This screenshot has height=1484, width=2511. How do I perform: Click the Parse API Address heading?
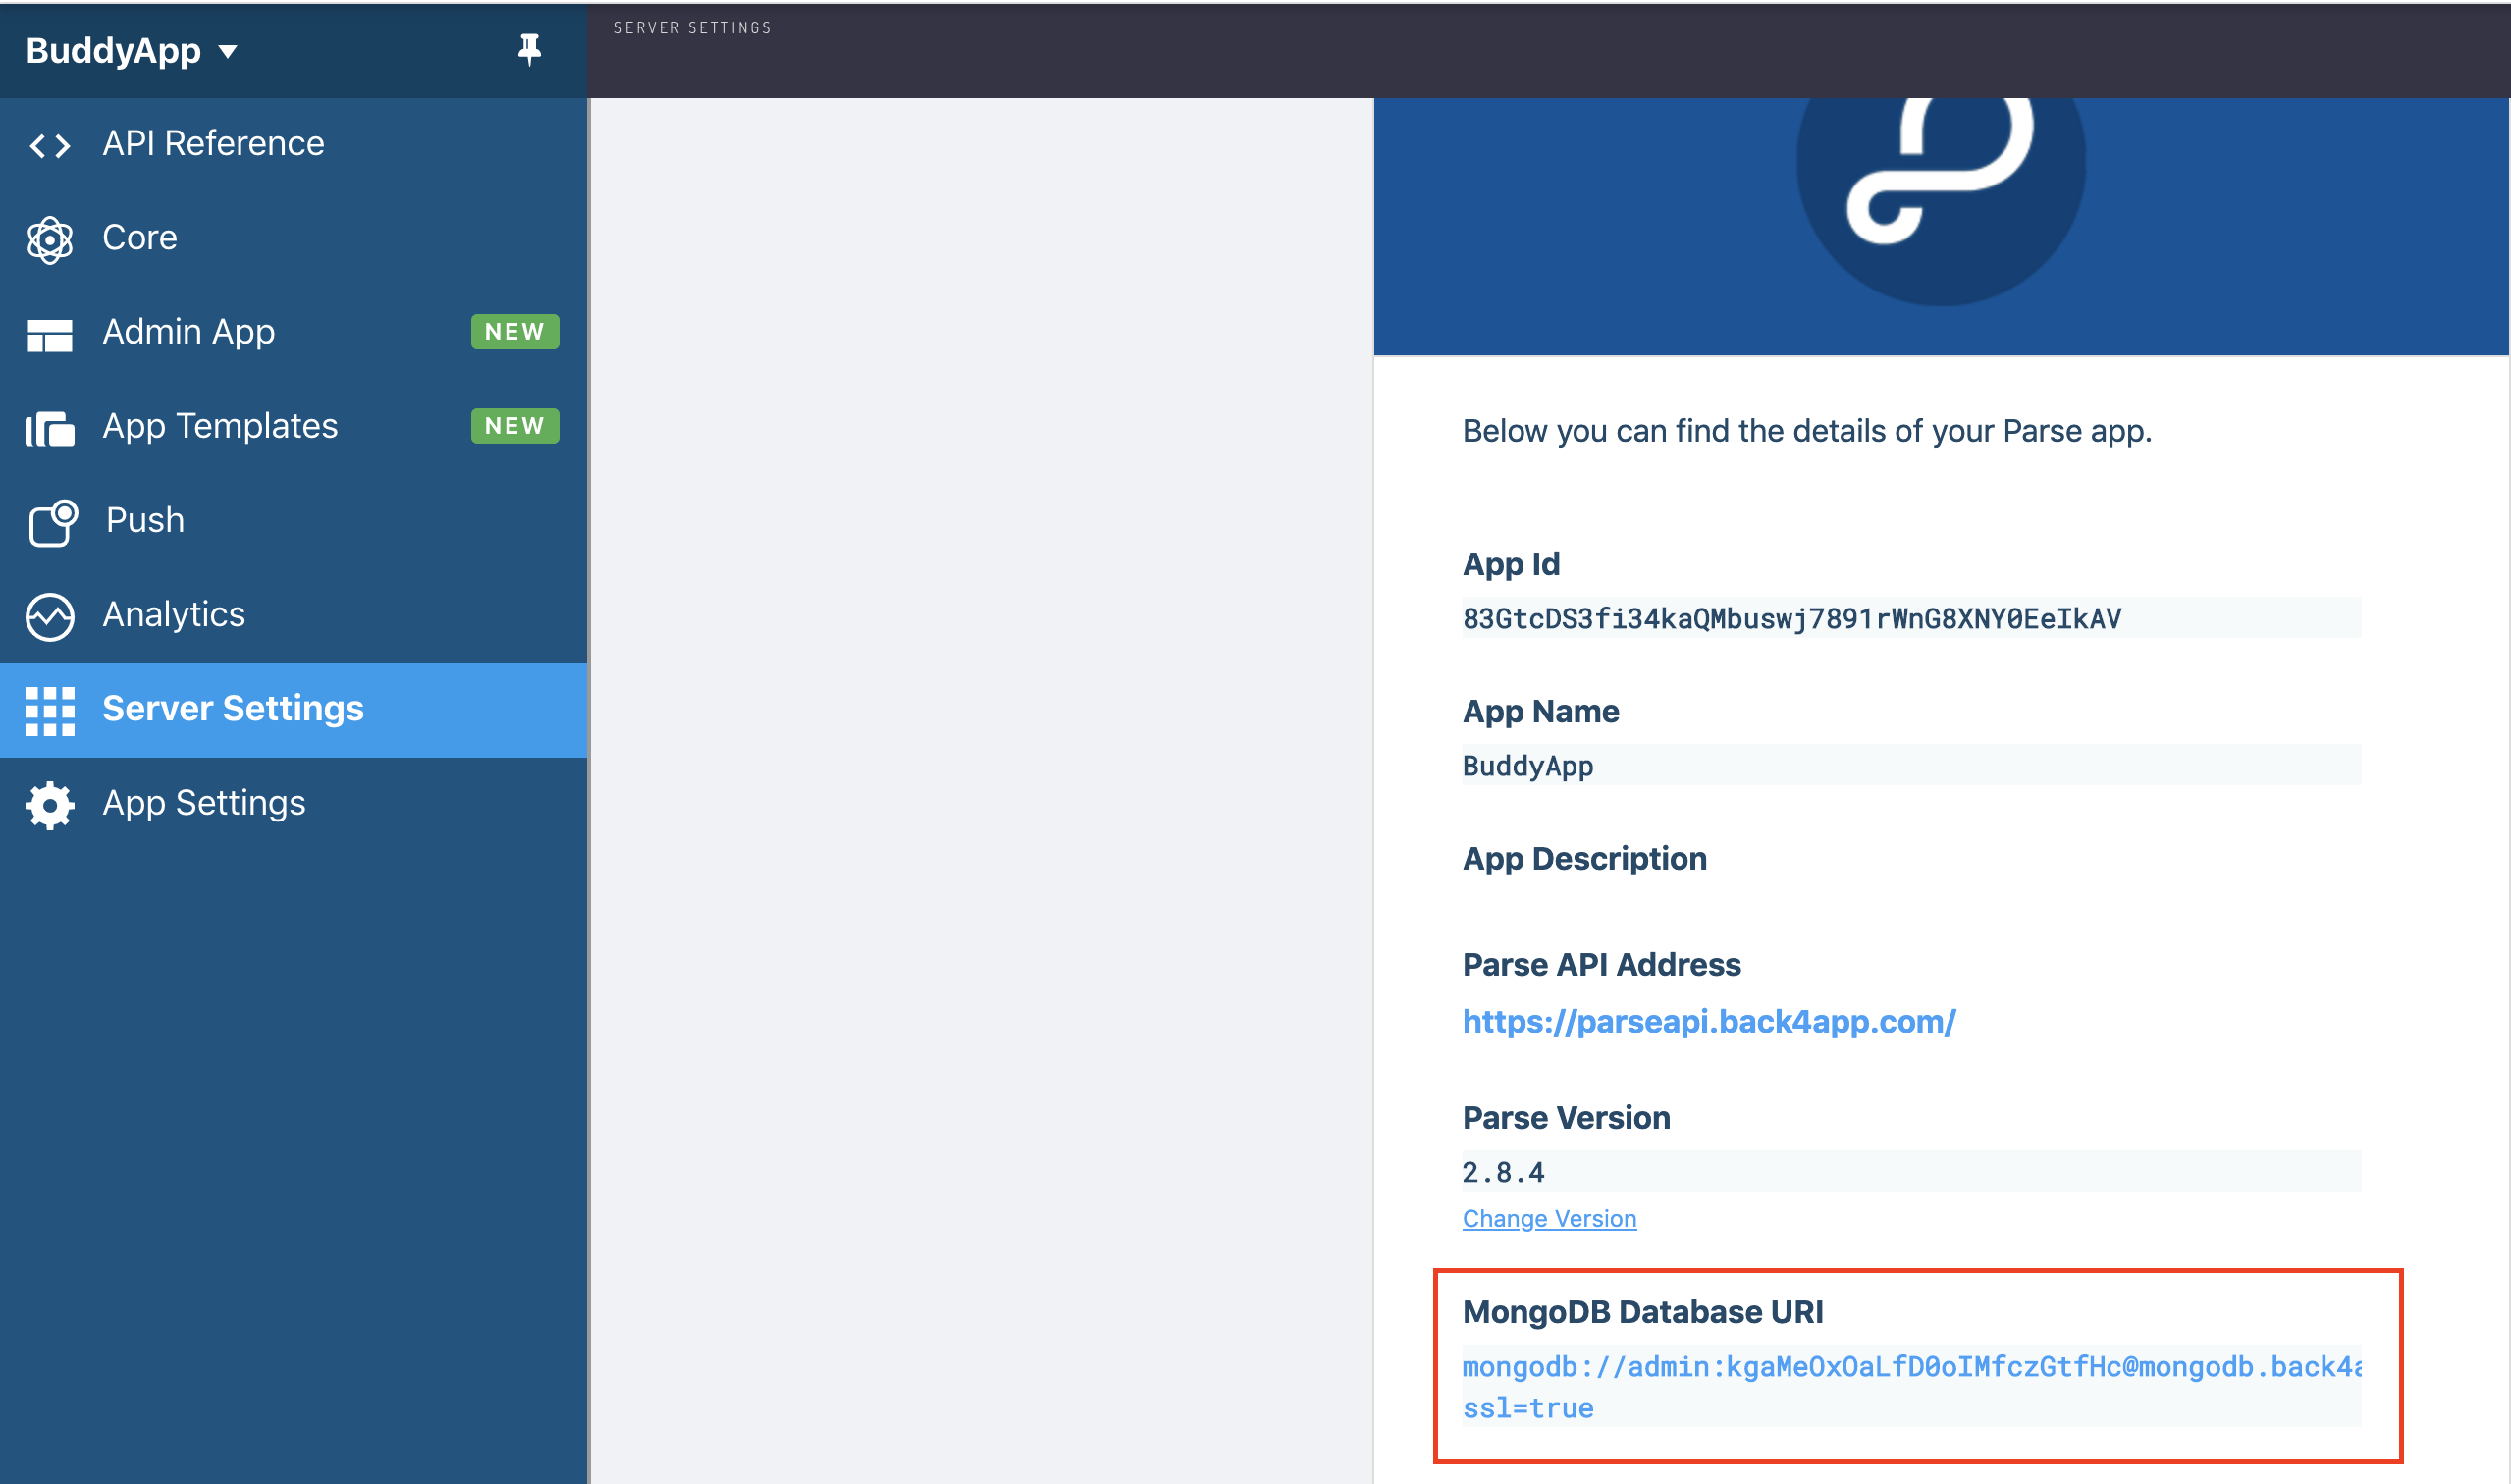click(x=1602, y=965)
